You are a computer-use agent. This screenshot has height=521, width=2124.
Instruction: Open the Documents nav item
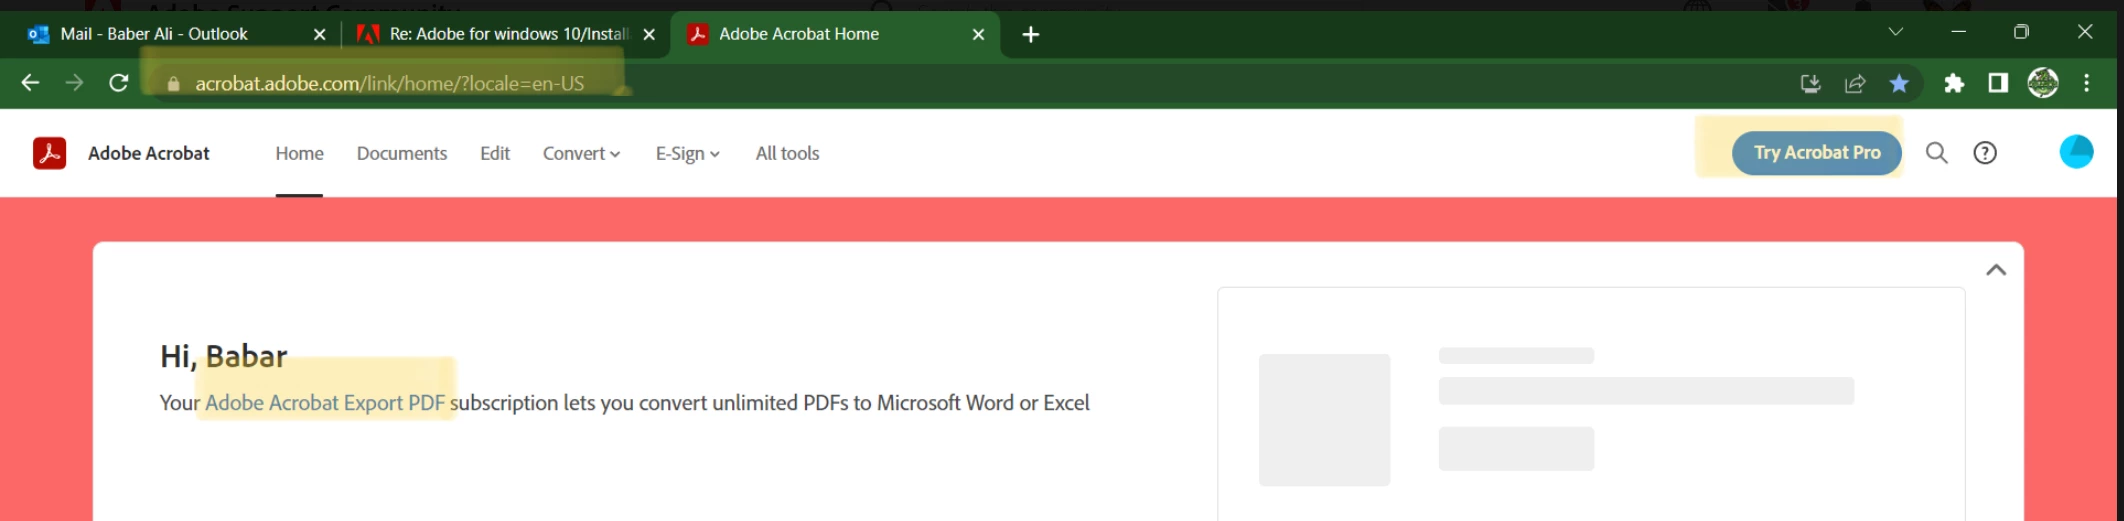(x=402, y=153)
